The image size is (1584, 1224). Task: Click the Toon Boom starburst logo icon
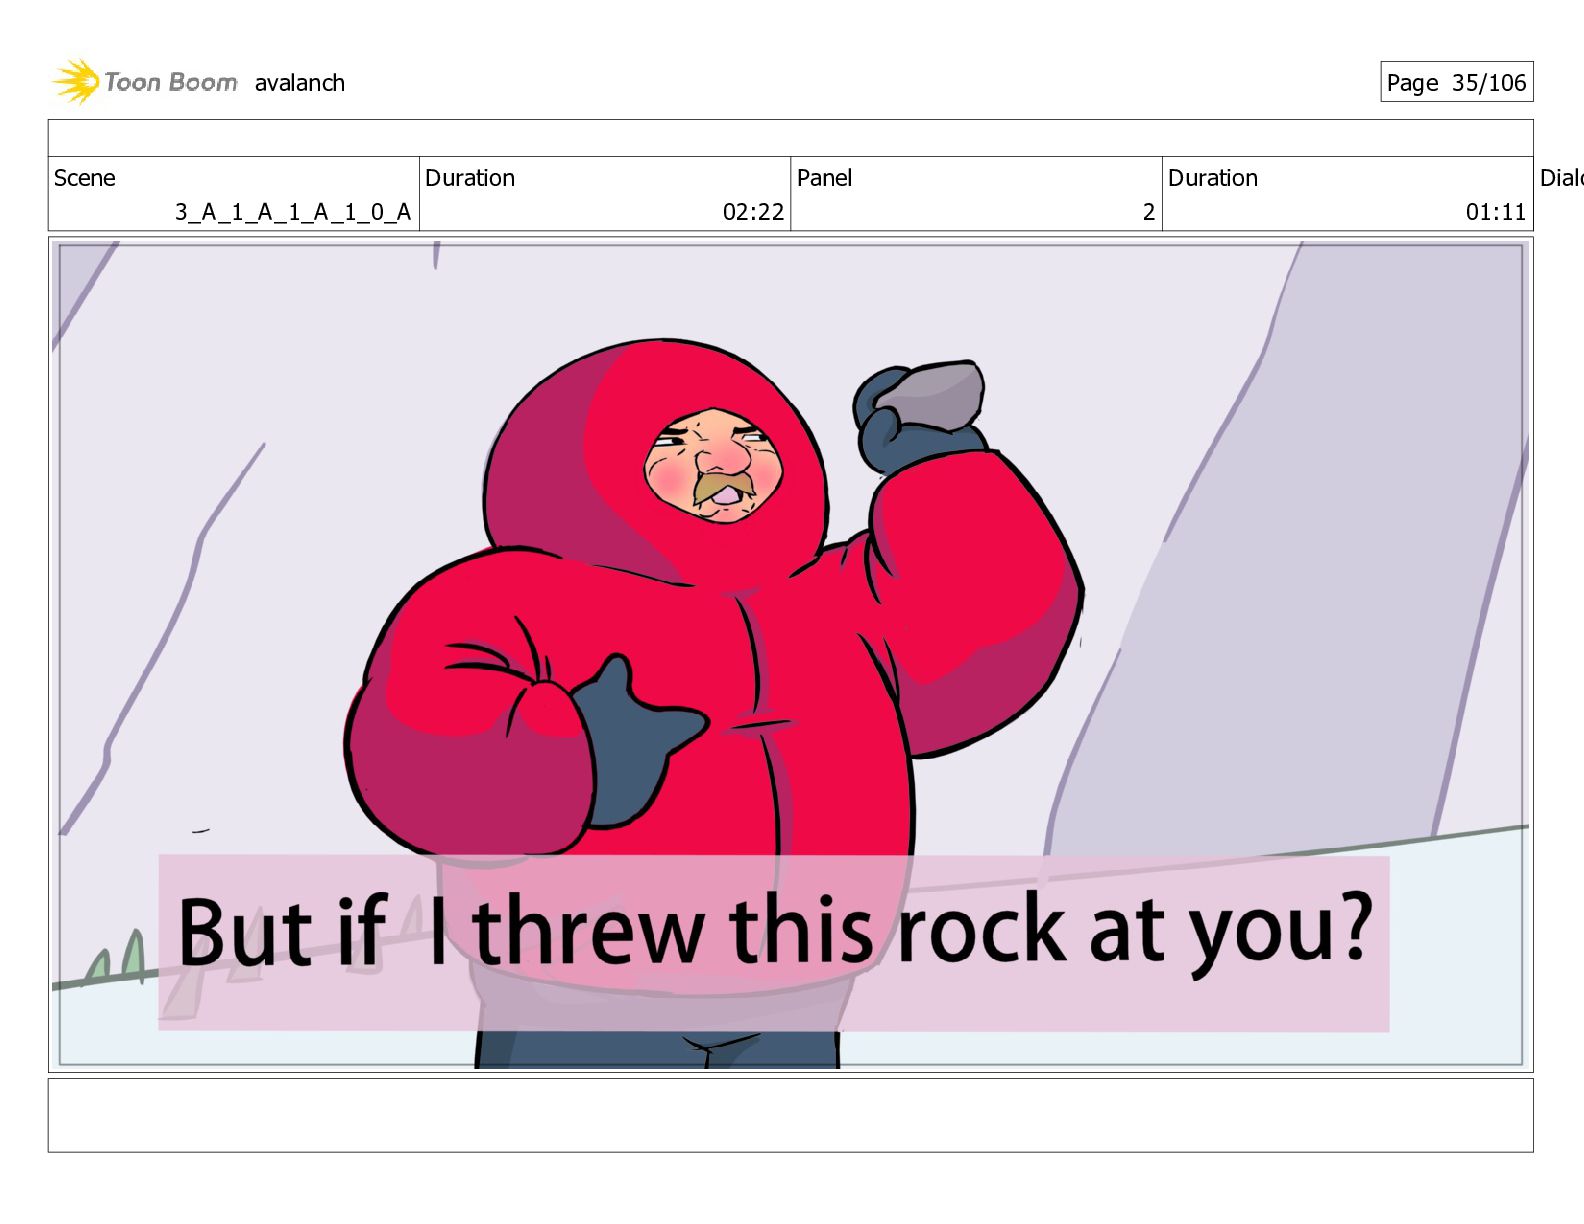coord(76,81)
